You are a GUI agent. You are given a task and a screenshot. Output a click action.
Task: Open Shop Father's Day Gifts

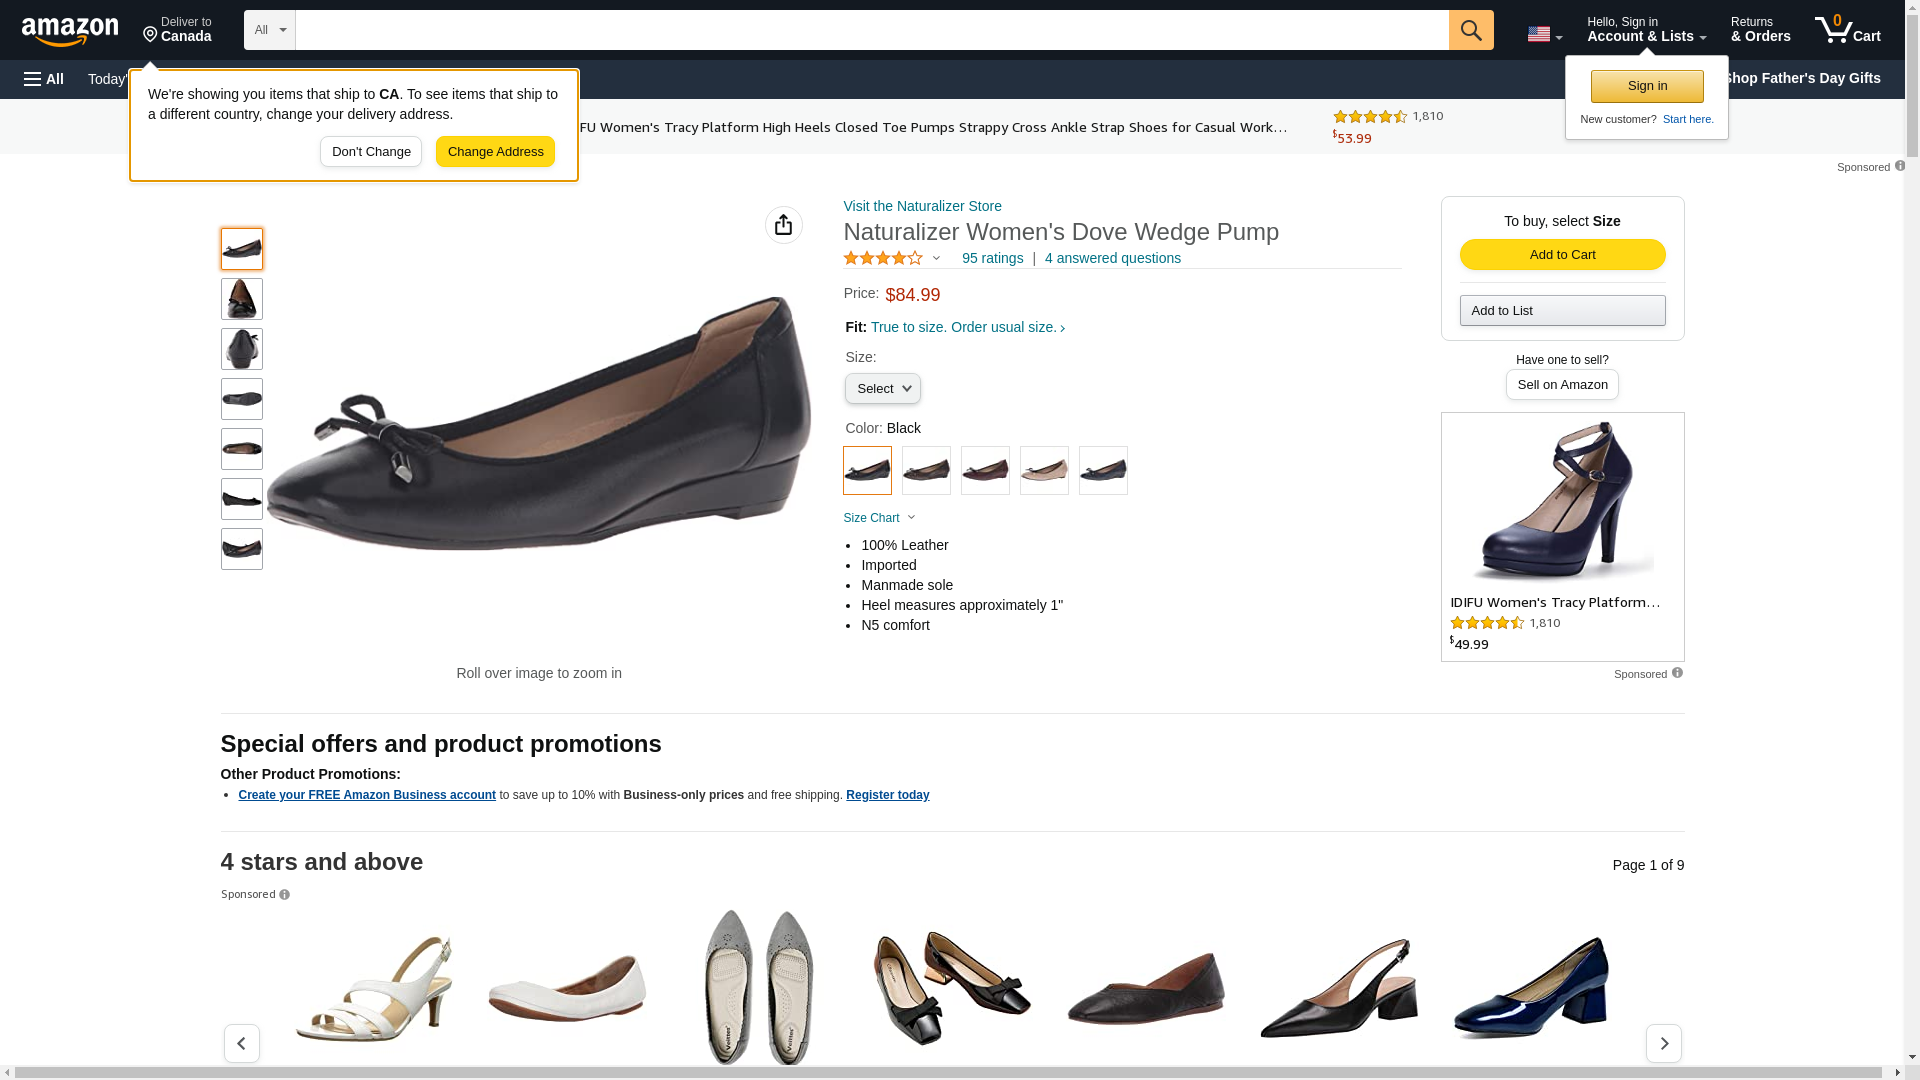pyautogui.click(x=1801, y=78)
